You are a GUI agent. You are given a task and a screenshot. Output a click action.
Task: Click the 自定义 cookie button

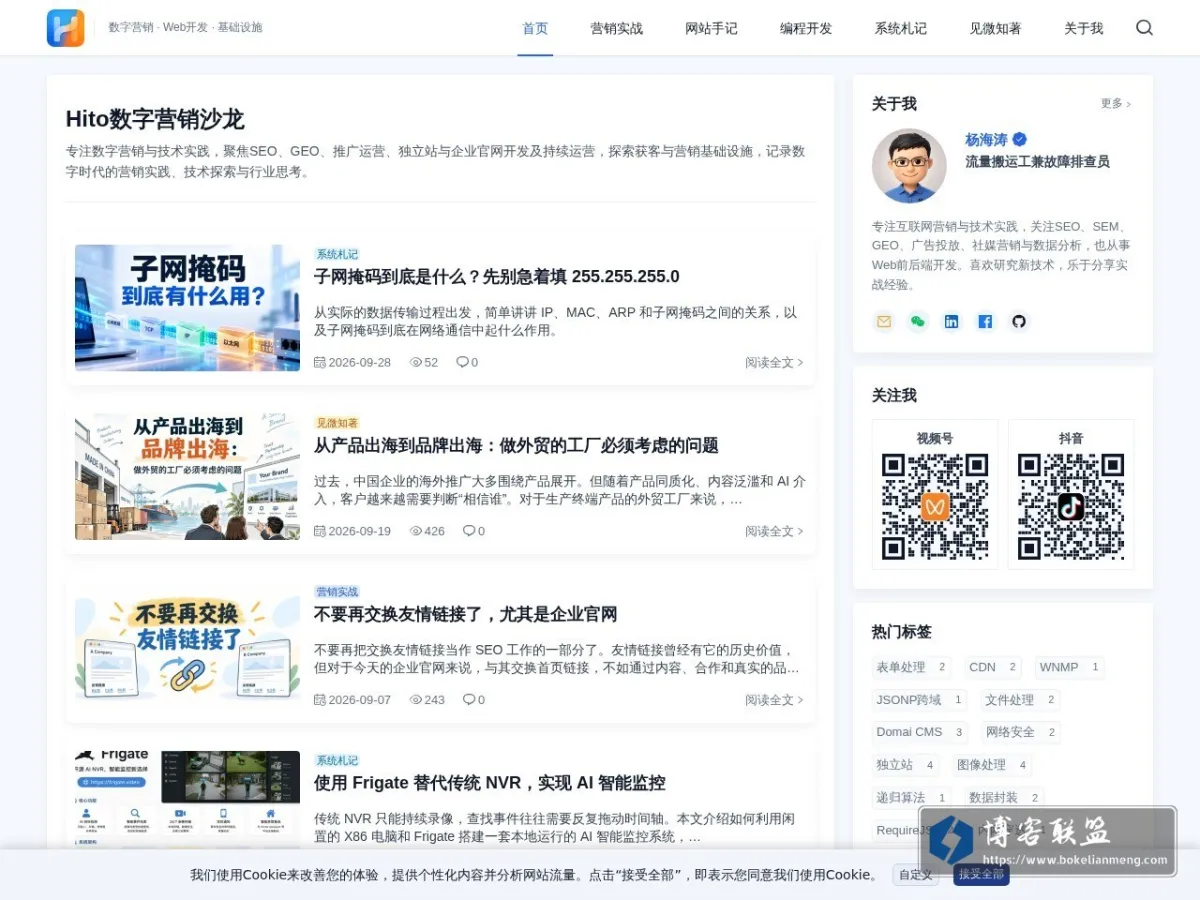[916, 875]
